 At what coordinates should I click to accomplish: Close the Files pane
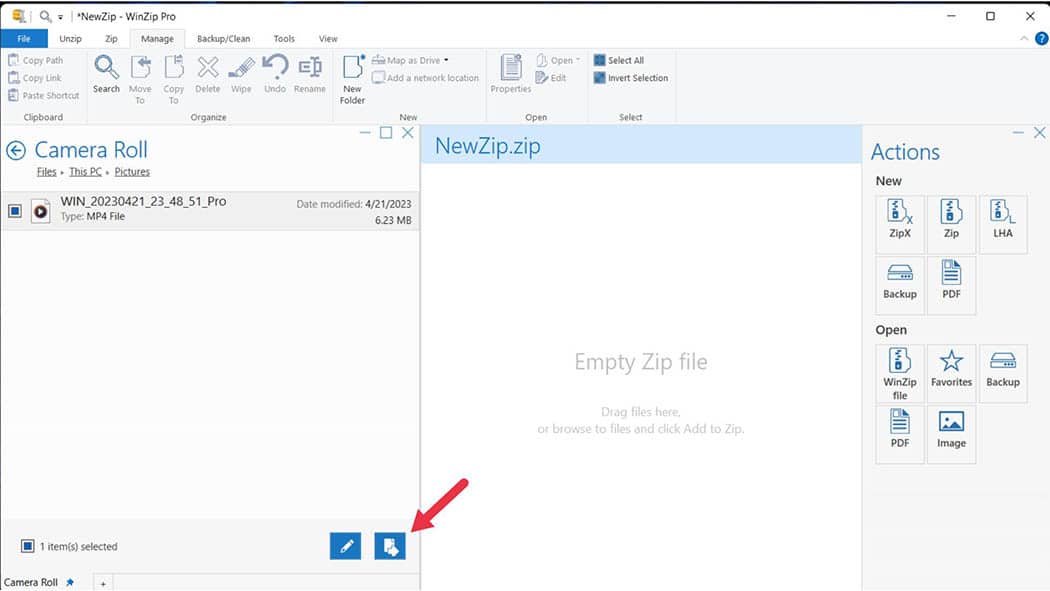[407, 133]
